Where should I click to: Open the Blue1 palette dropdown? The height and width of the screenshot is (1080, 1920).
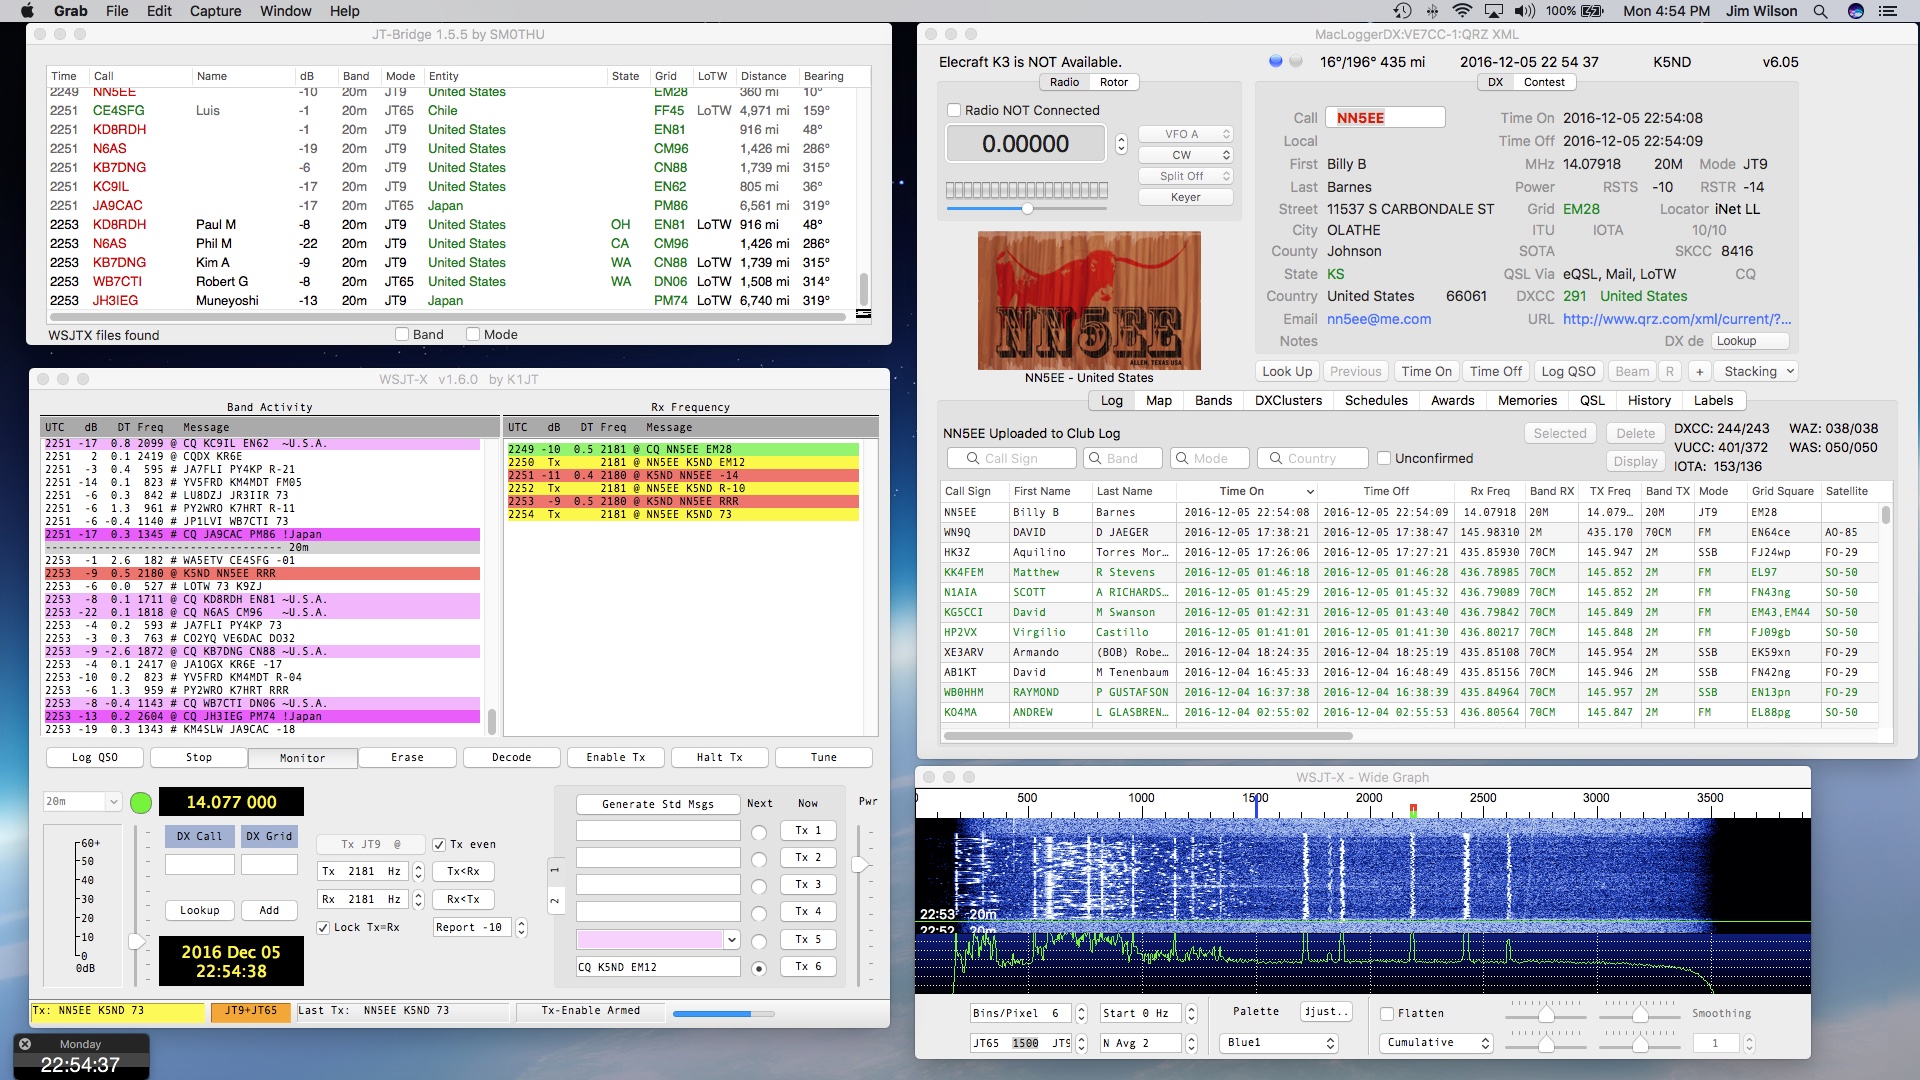(x=1280, y=1043)
